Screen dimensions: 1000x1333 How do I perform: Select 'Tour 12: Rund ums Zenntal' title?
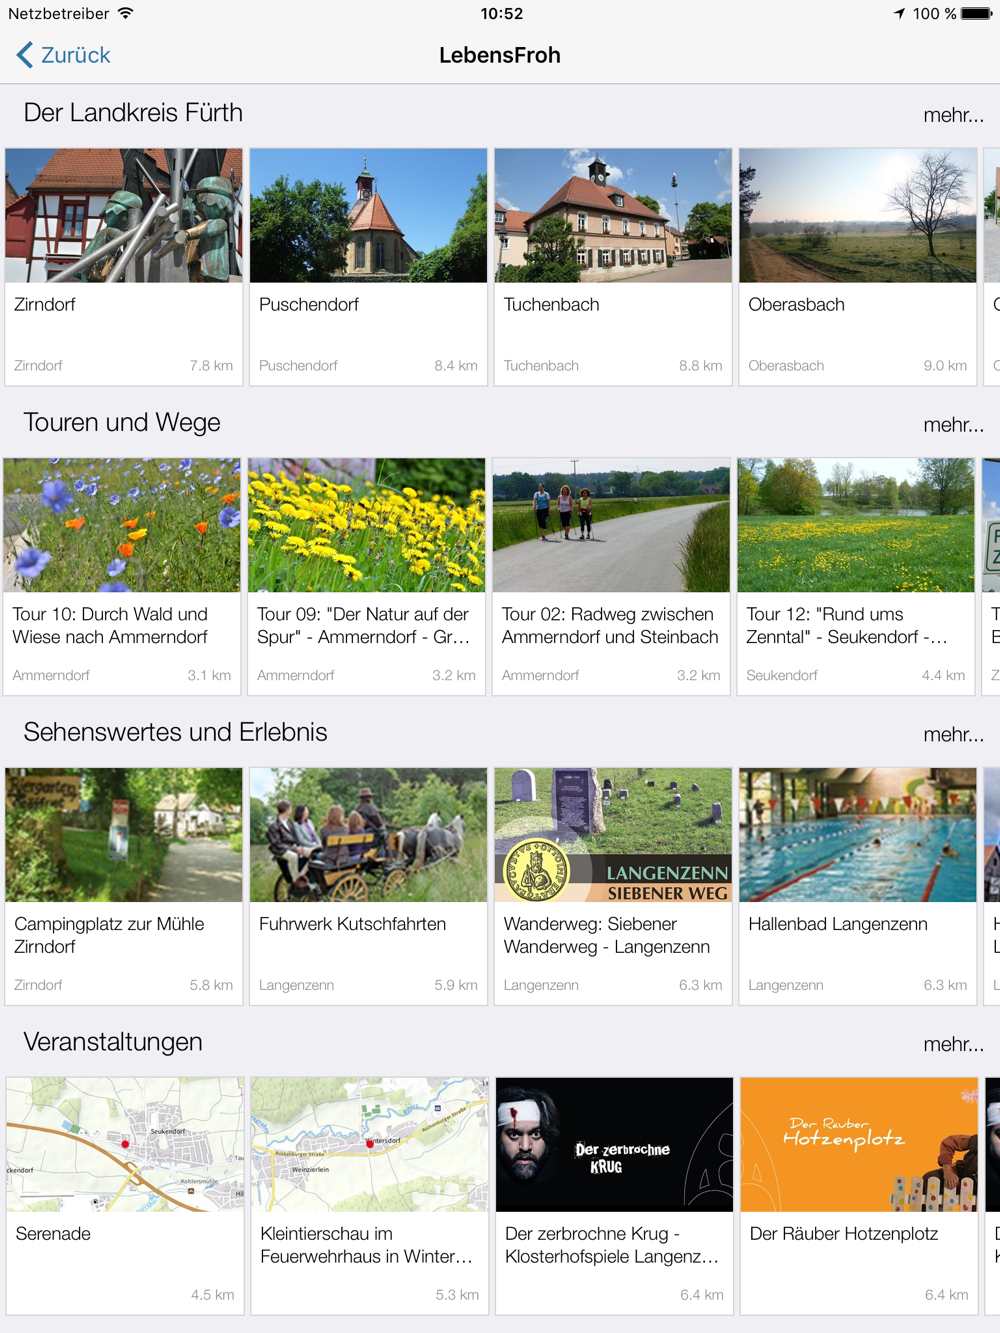(x=847, y=626)
